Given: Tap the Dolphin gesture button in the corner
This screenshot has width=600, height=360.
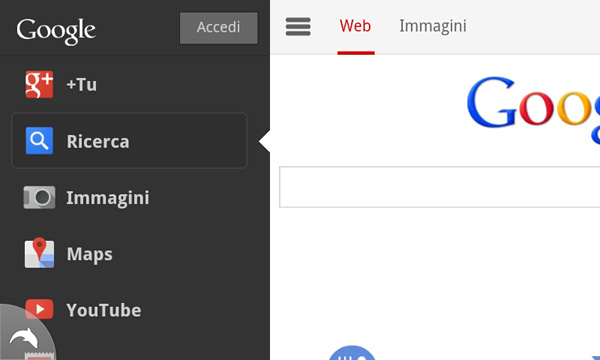Looking at the screenshot, I should 24,337.
